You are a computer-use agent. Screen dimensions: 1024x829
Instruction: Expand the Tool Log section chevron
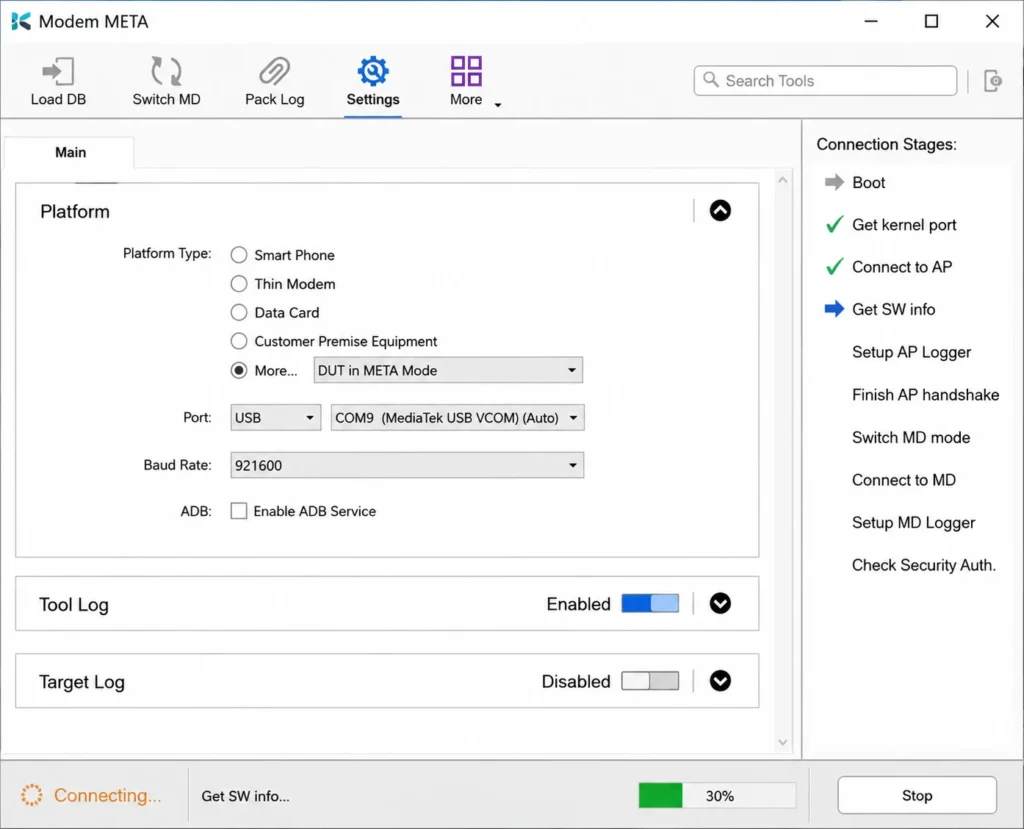720,604
